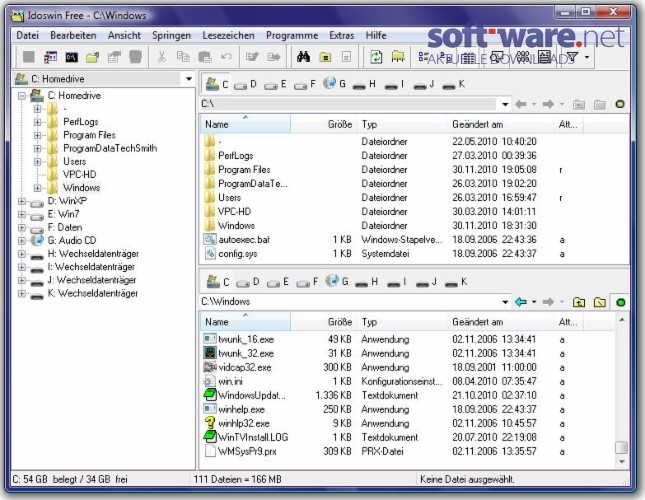Open the Datei menu
Image resolution: width=645 pixels, height=500 pixels.
point(28,35)
